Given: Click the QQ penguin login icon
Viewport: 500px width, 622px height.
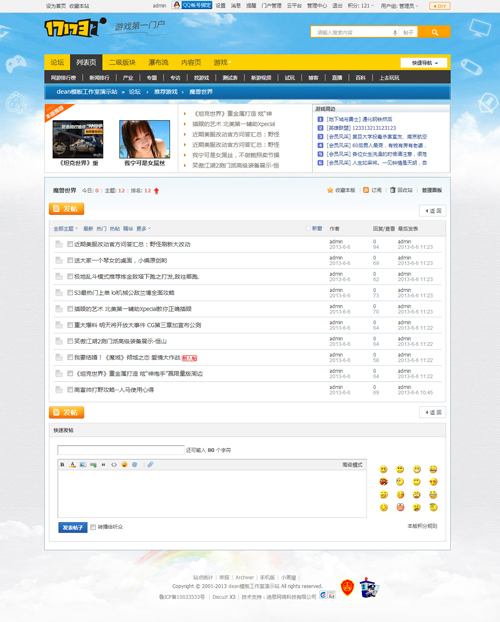Looking at the screenshot, I should 177,5.
